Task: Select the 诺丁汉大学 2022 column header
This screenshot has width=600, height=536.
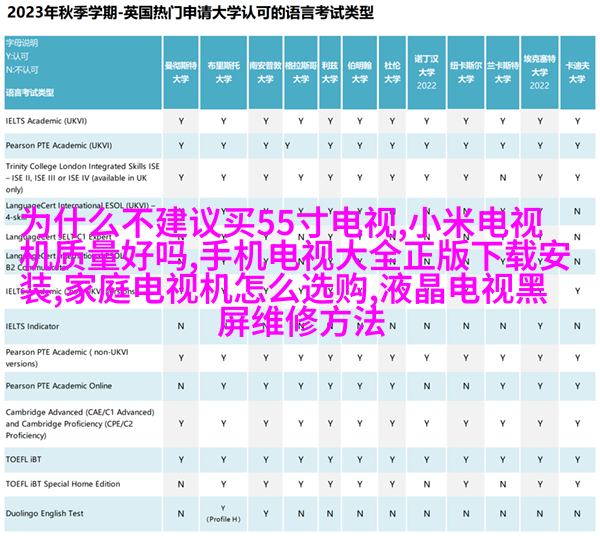Action: pos(427,72)
